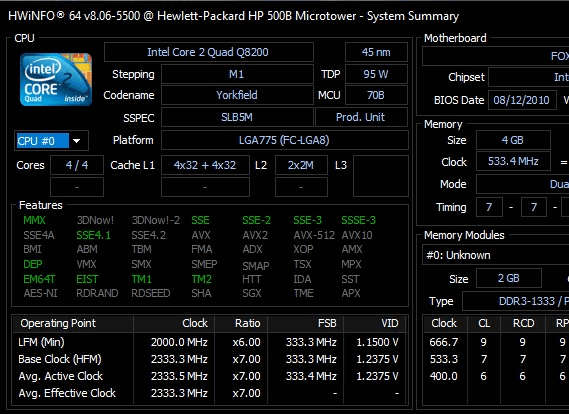The height and width of the screenshot is (414, 569).
Task: Click the Prod. Unit field
Action: 361,117
